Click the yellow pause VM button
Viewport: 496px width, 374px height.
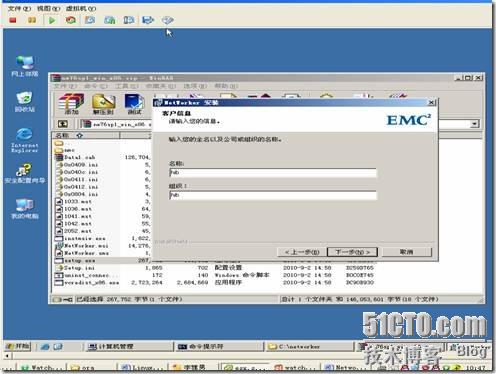coord(32,21)
